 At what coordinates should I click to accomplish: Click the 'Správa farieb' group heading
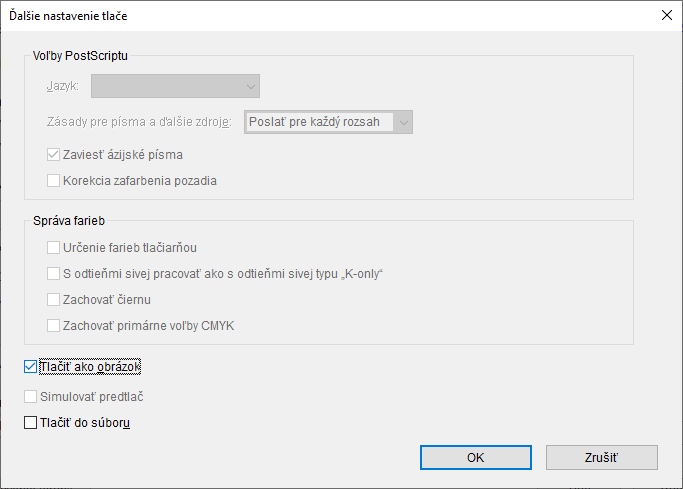(x=68, y=220)
